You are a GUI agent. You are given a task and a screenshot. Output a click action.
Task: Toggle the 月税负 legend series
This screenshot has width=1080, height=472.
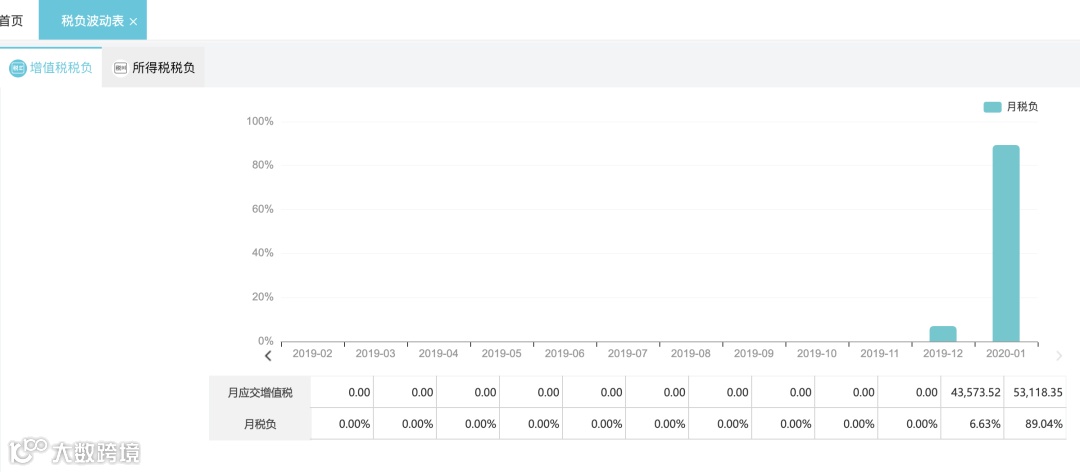[1011, 107]
